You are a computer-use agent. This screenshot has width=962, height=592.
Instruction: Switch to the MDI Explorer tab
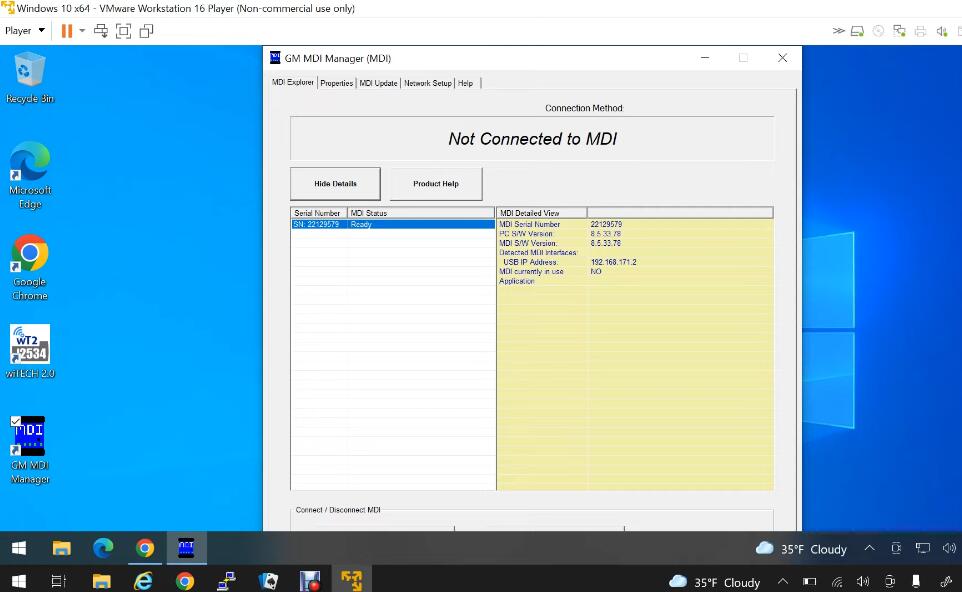tap(293, 82)
